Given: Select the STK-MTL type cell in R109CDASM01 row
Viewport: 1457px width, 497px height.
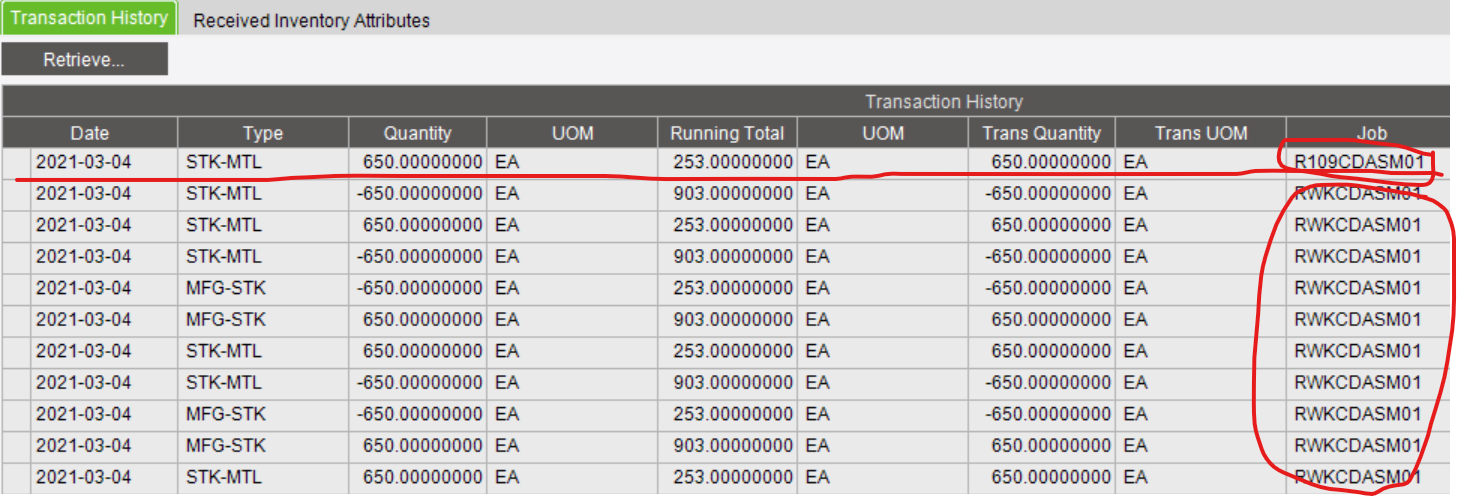Looking at the screenshot, I should click(263, 162).
